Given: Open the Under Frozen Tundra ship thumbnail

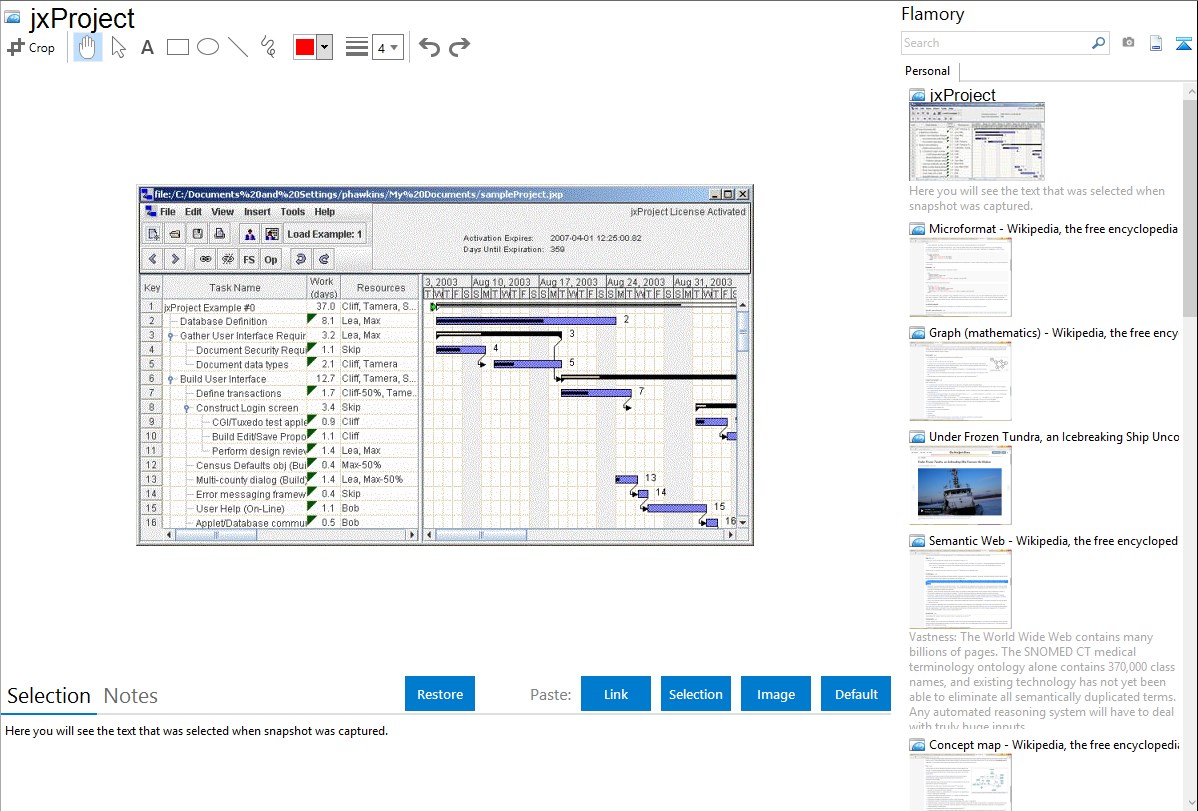Looking at the screenshot, I should pyautogui.click(x=960, y=485).
